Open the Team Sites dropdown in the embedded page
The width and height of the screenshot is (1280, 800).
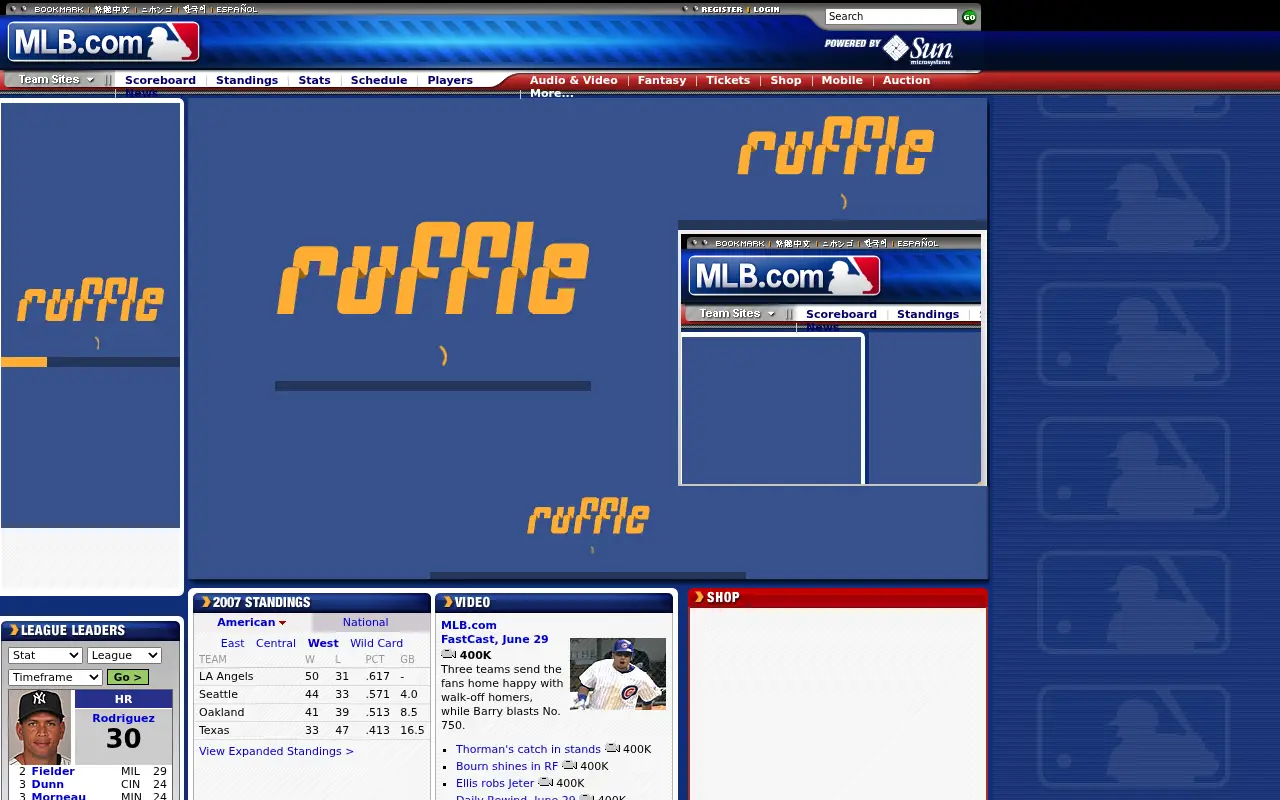[x=737, y=314]
